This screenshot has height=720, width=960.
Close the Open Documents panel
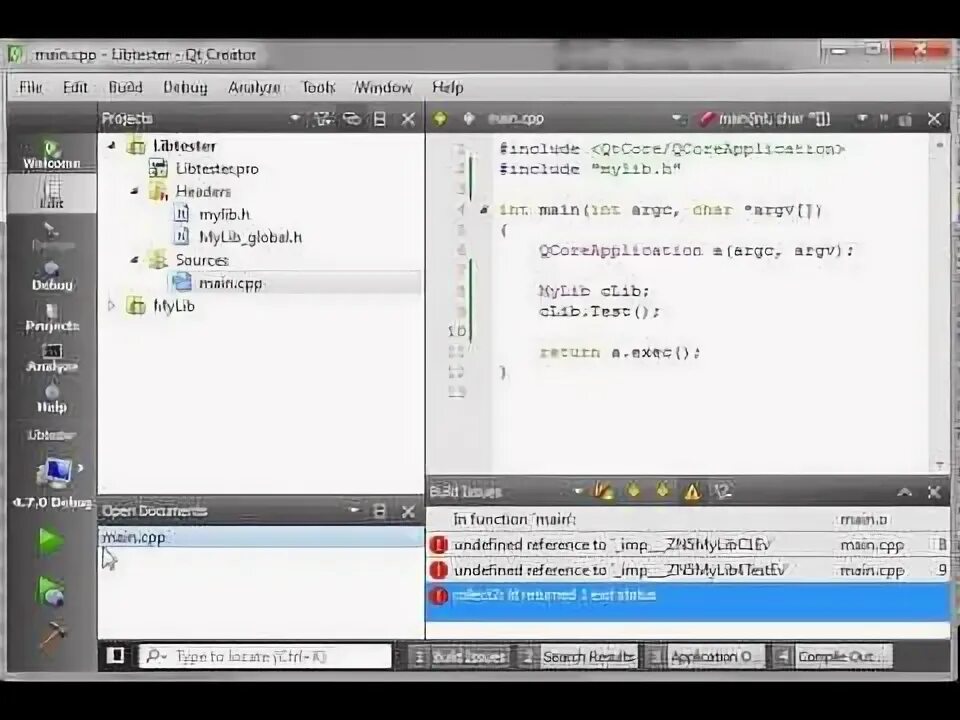click(408, 511)
